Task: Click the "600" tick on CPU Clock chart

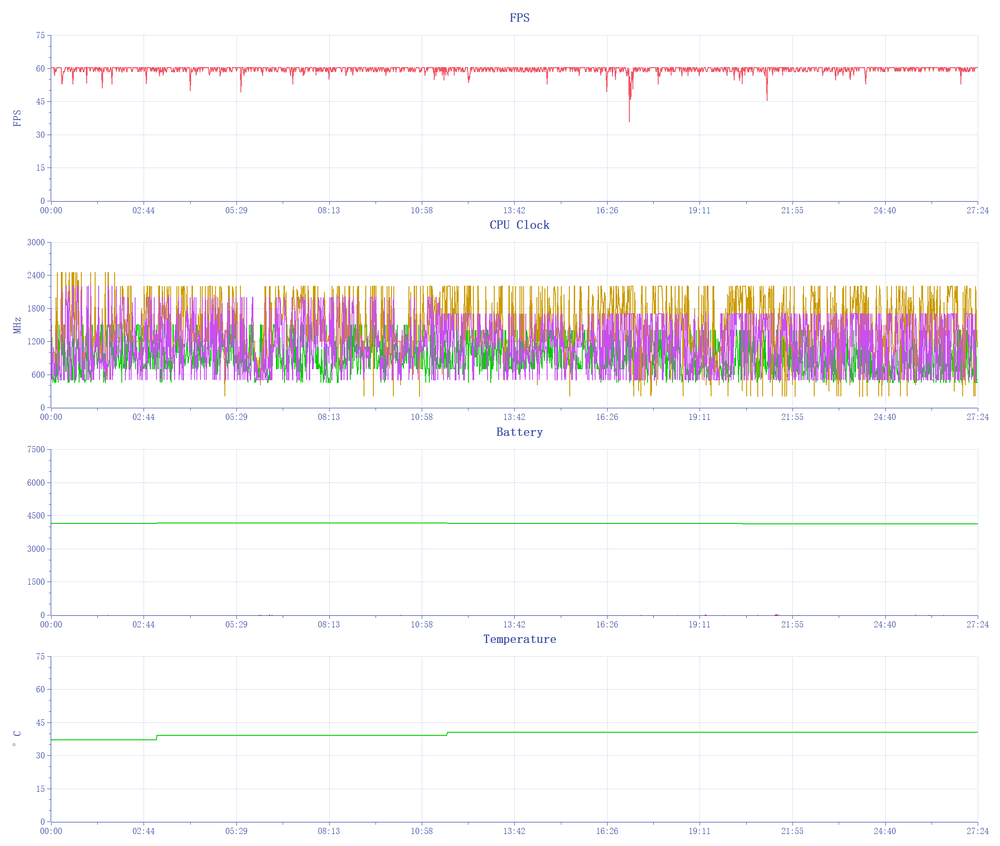Action: coord(38,375)
